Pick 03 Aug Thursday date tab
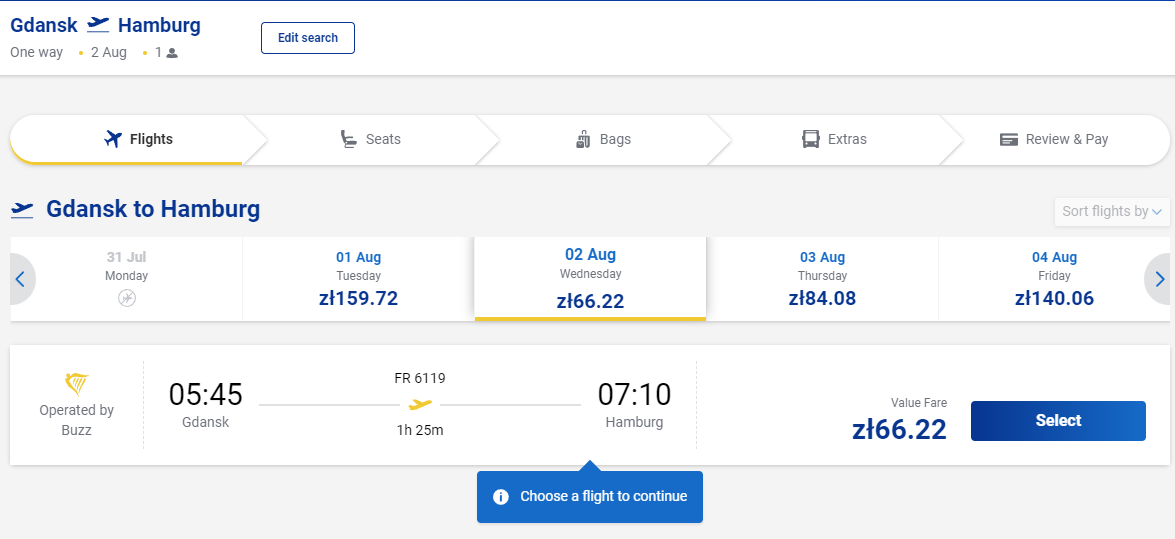Image resolution: width=1175 pixels, height=539 pixels. click(x=822, y=279)
